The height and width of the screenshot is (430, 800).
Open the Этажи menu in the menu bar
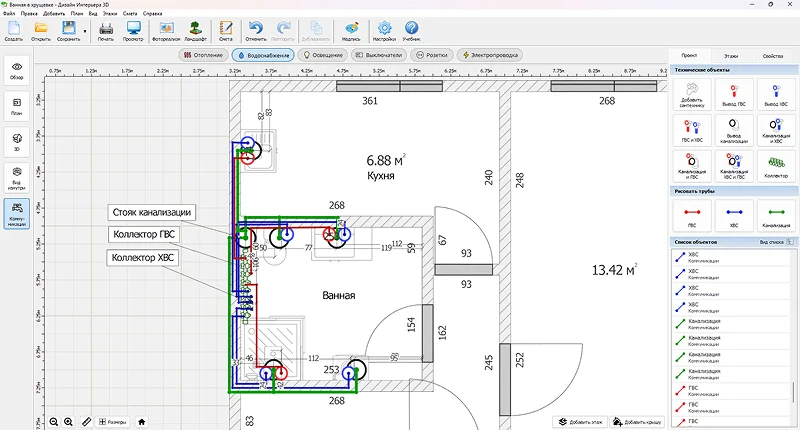[110, 14]
